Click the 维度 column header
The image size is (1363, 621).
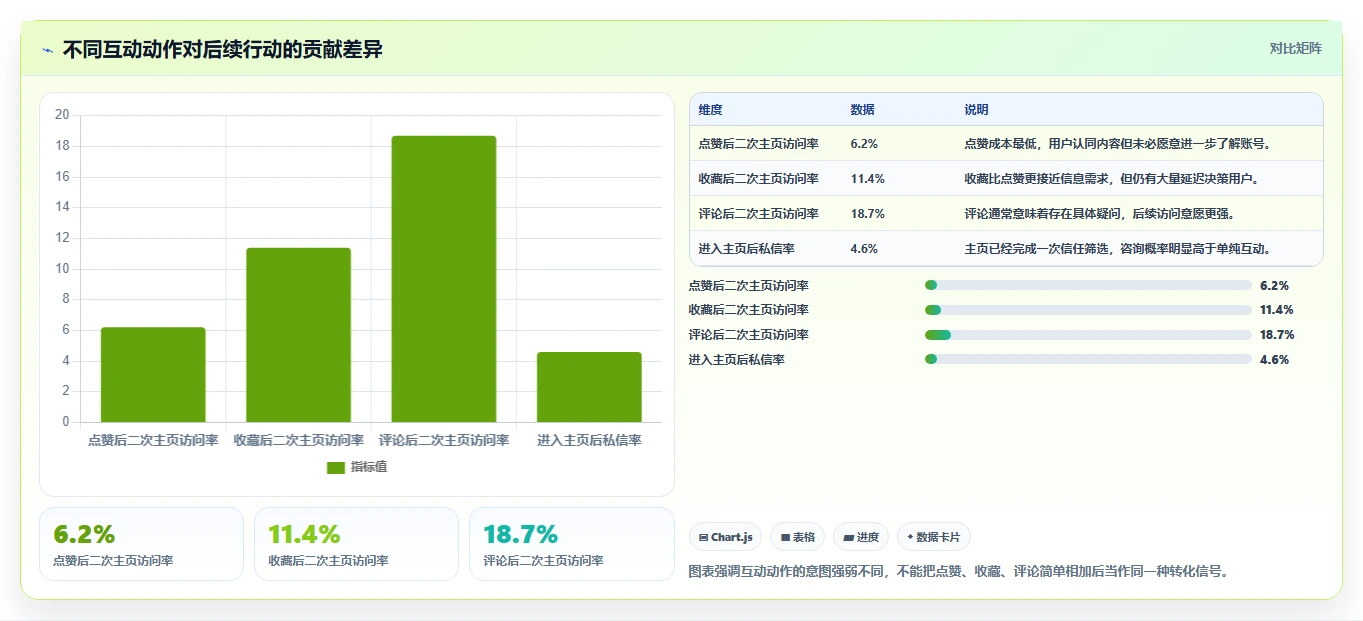click(710, 110)
